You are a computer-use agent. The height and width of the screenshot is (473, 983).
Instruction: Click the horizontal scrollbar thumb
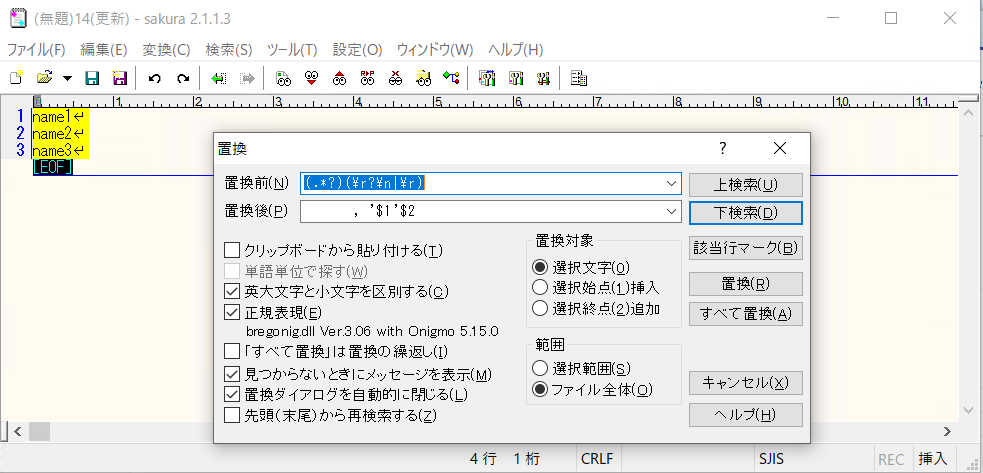pyautogui.click(x=39, y=432)
